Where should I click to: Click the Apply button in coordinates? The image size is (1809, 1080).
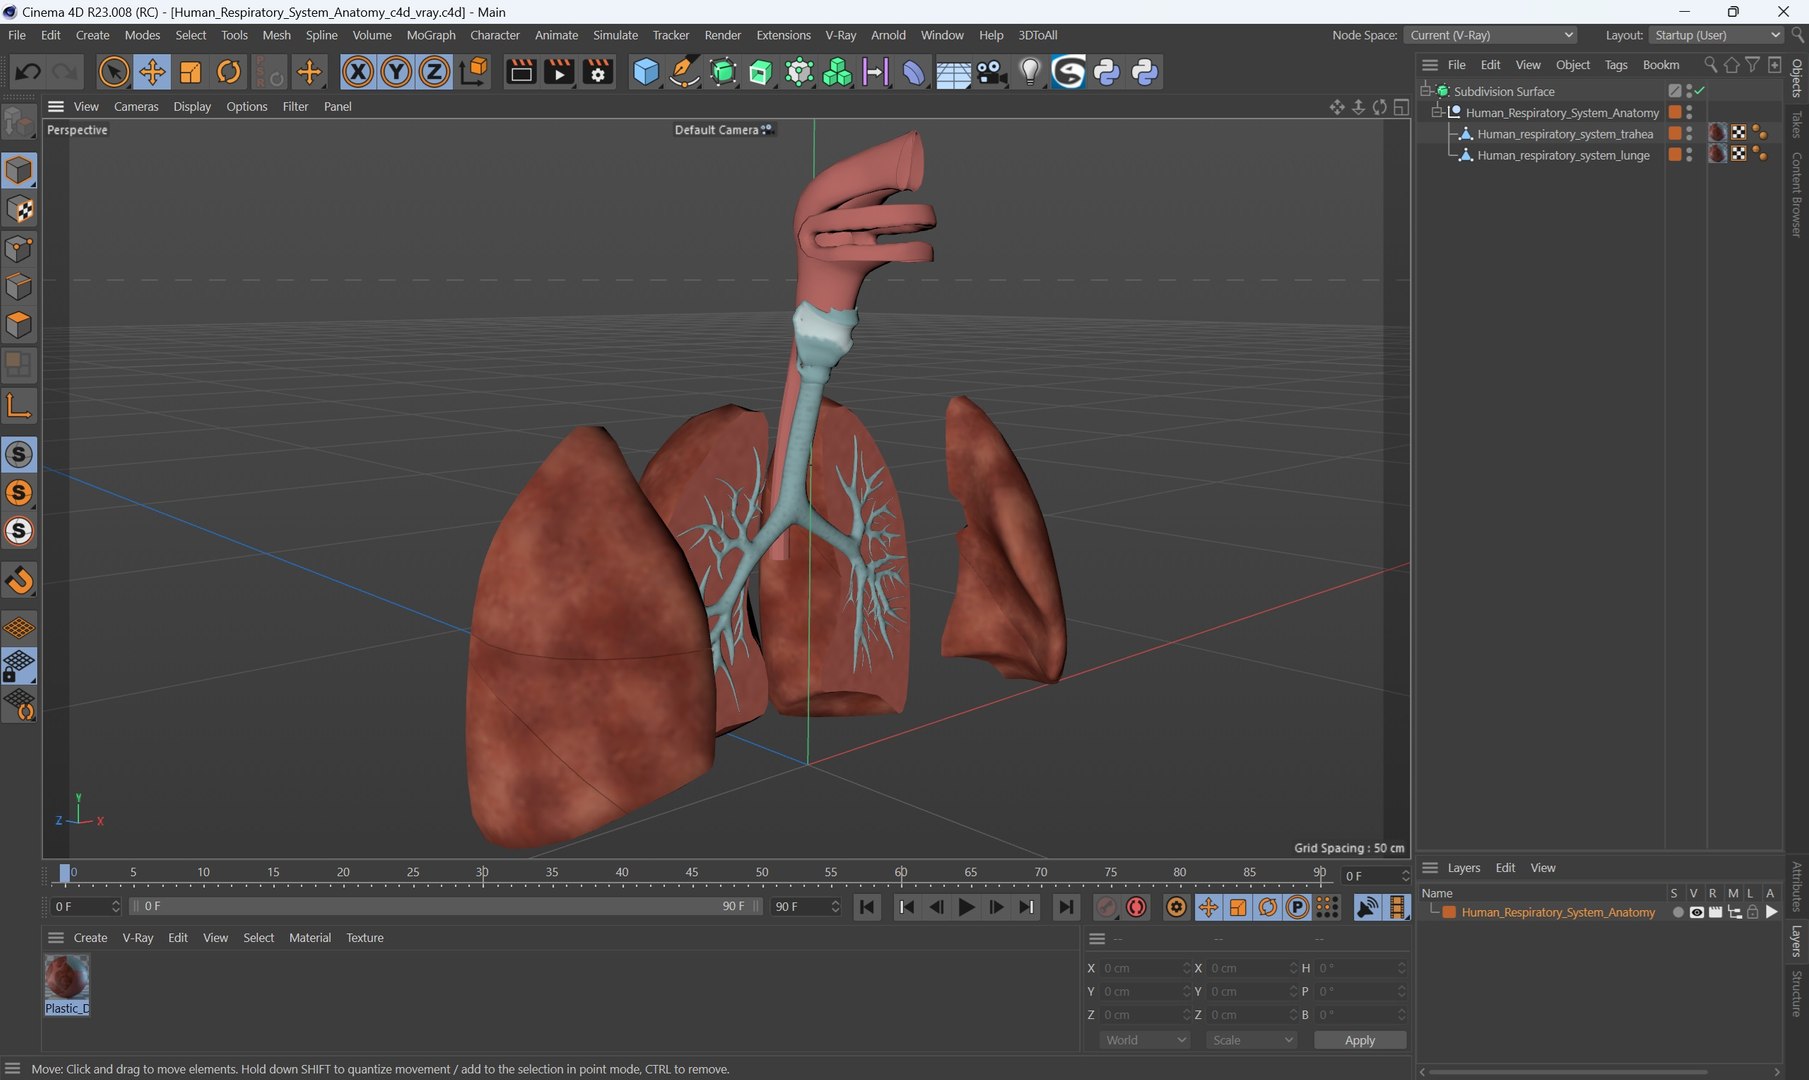pos(1360,1040)
